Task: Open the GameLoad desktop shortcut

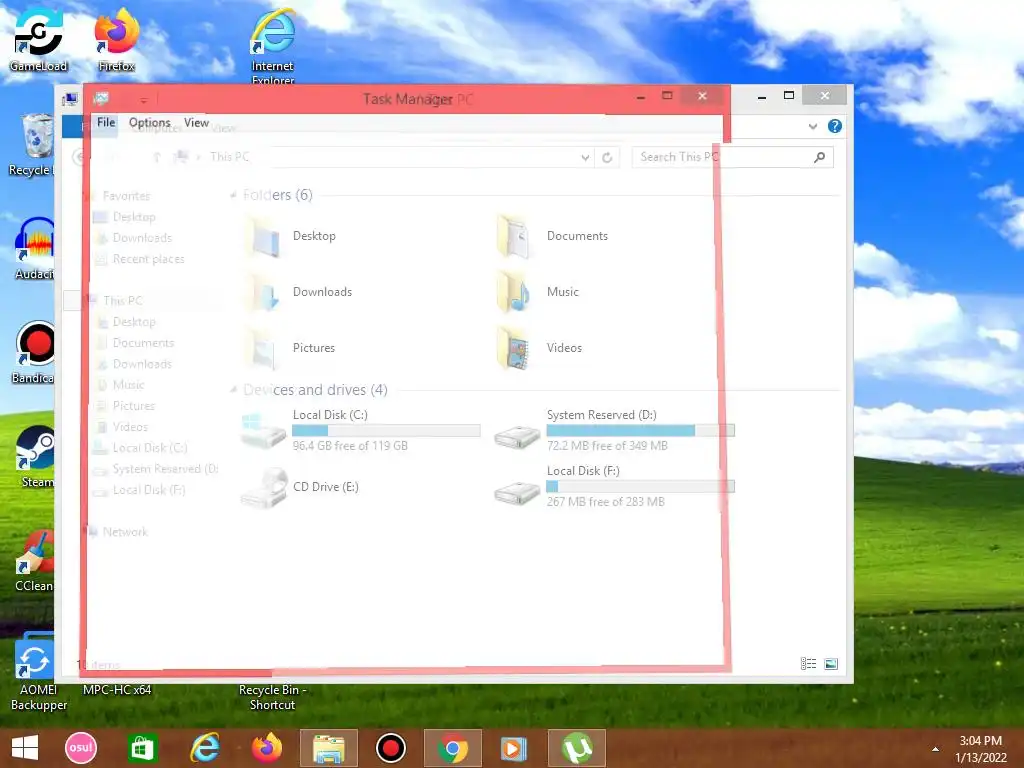Action: (x=38, y=39)
